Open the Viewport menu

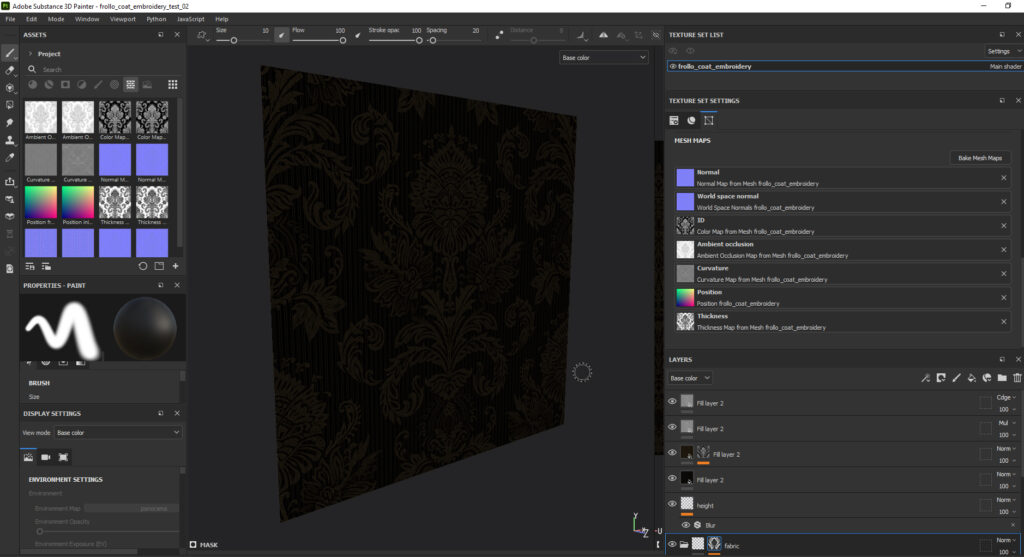(123, 19)
